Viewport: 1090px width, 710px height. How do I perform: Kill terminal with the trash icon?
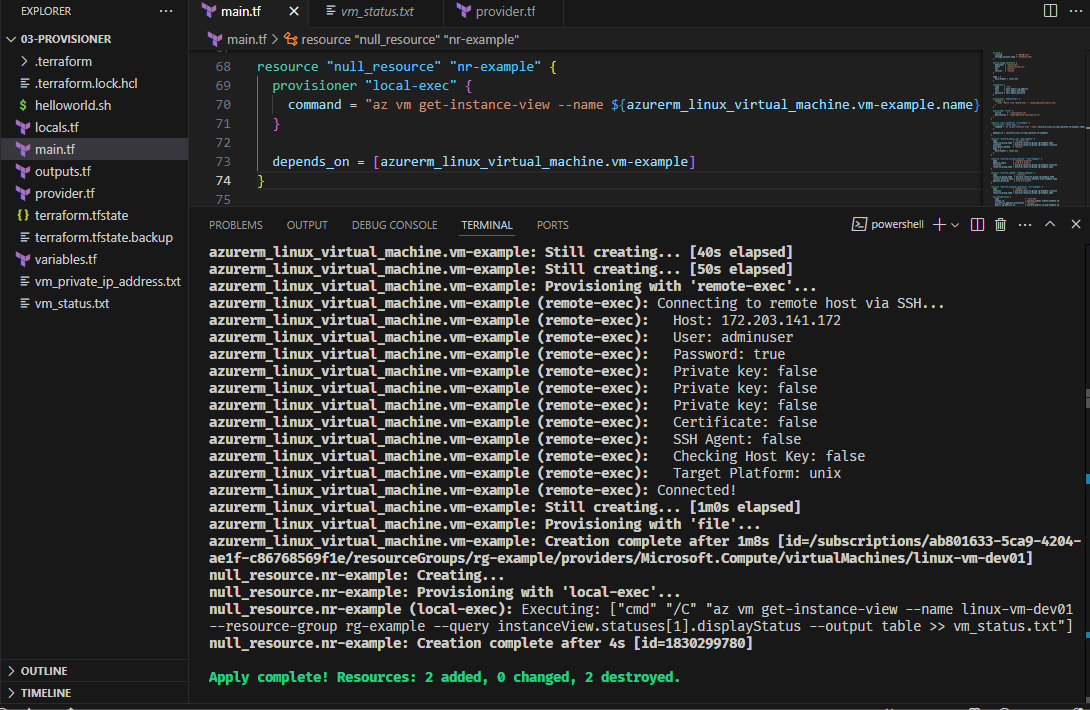tap(1000, 224)
